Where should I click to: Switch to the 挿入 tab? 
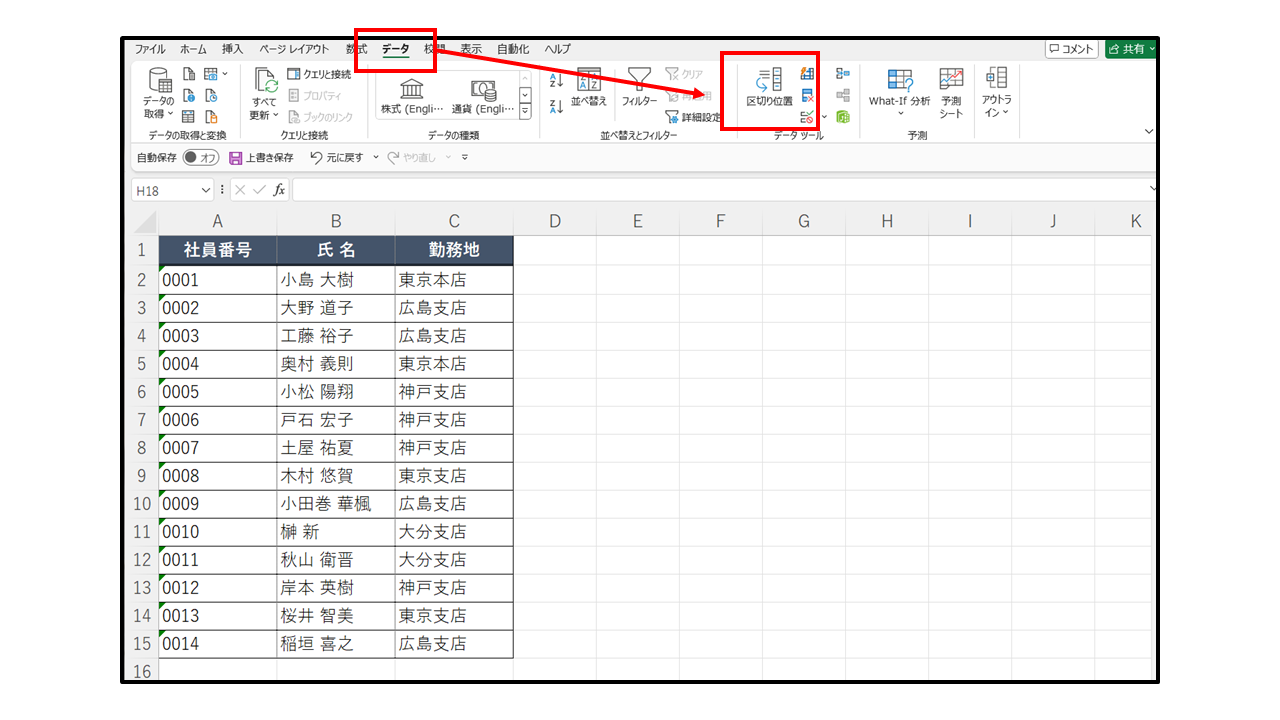pos(232,49)
